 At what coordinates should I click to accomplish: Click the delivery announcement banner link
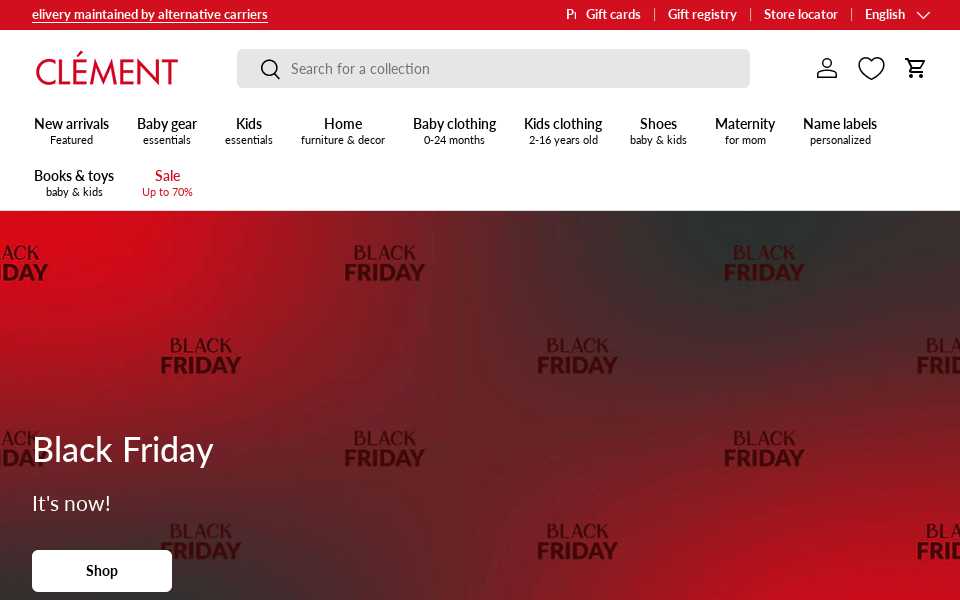tap(150, 14)
